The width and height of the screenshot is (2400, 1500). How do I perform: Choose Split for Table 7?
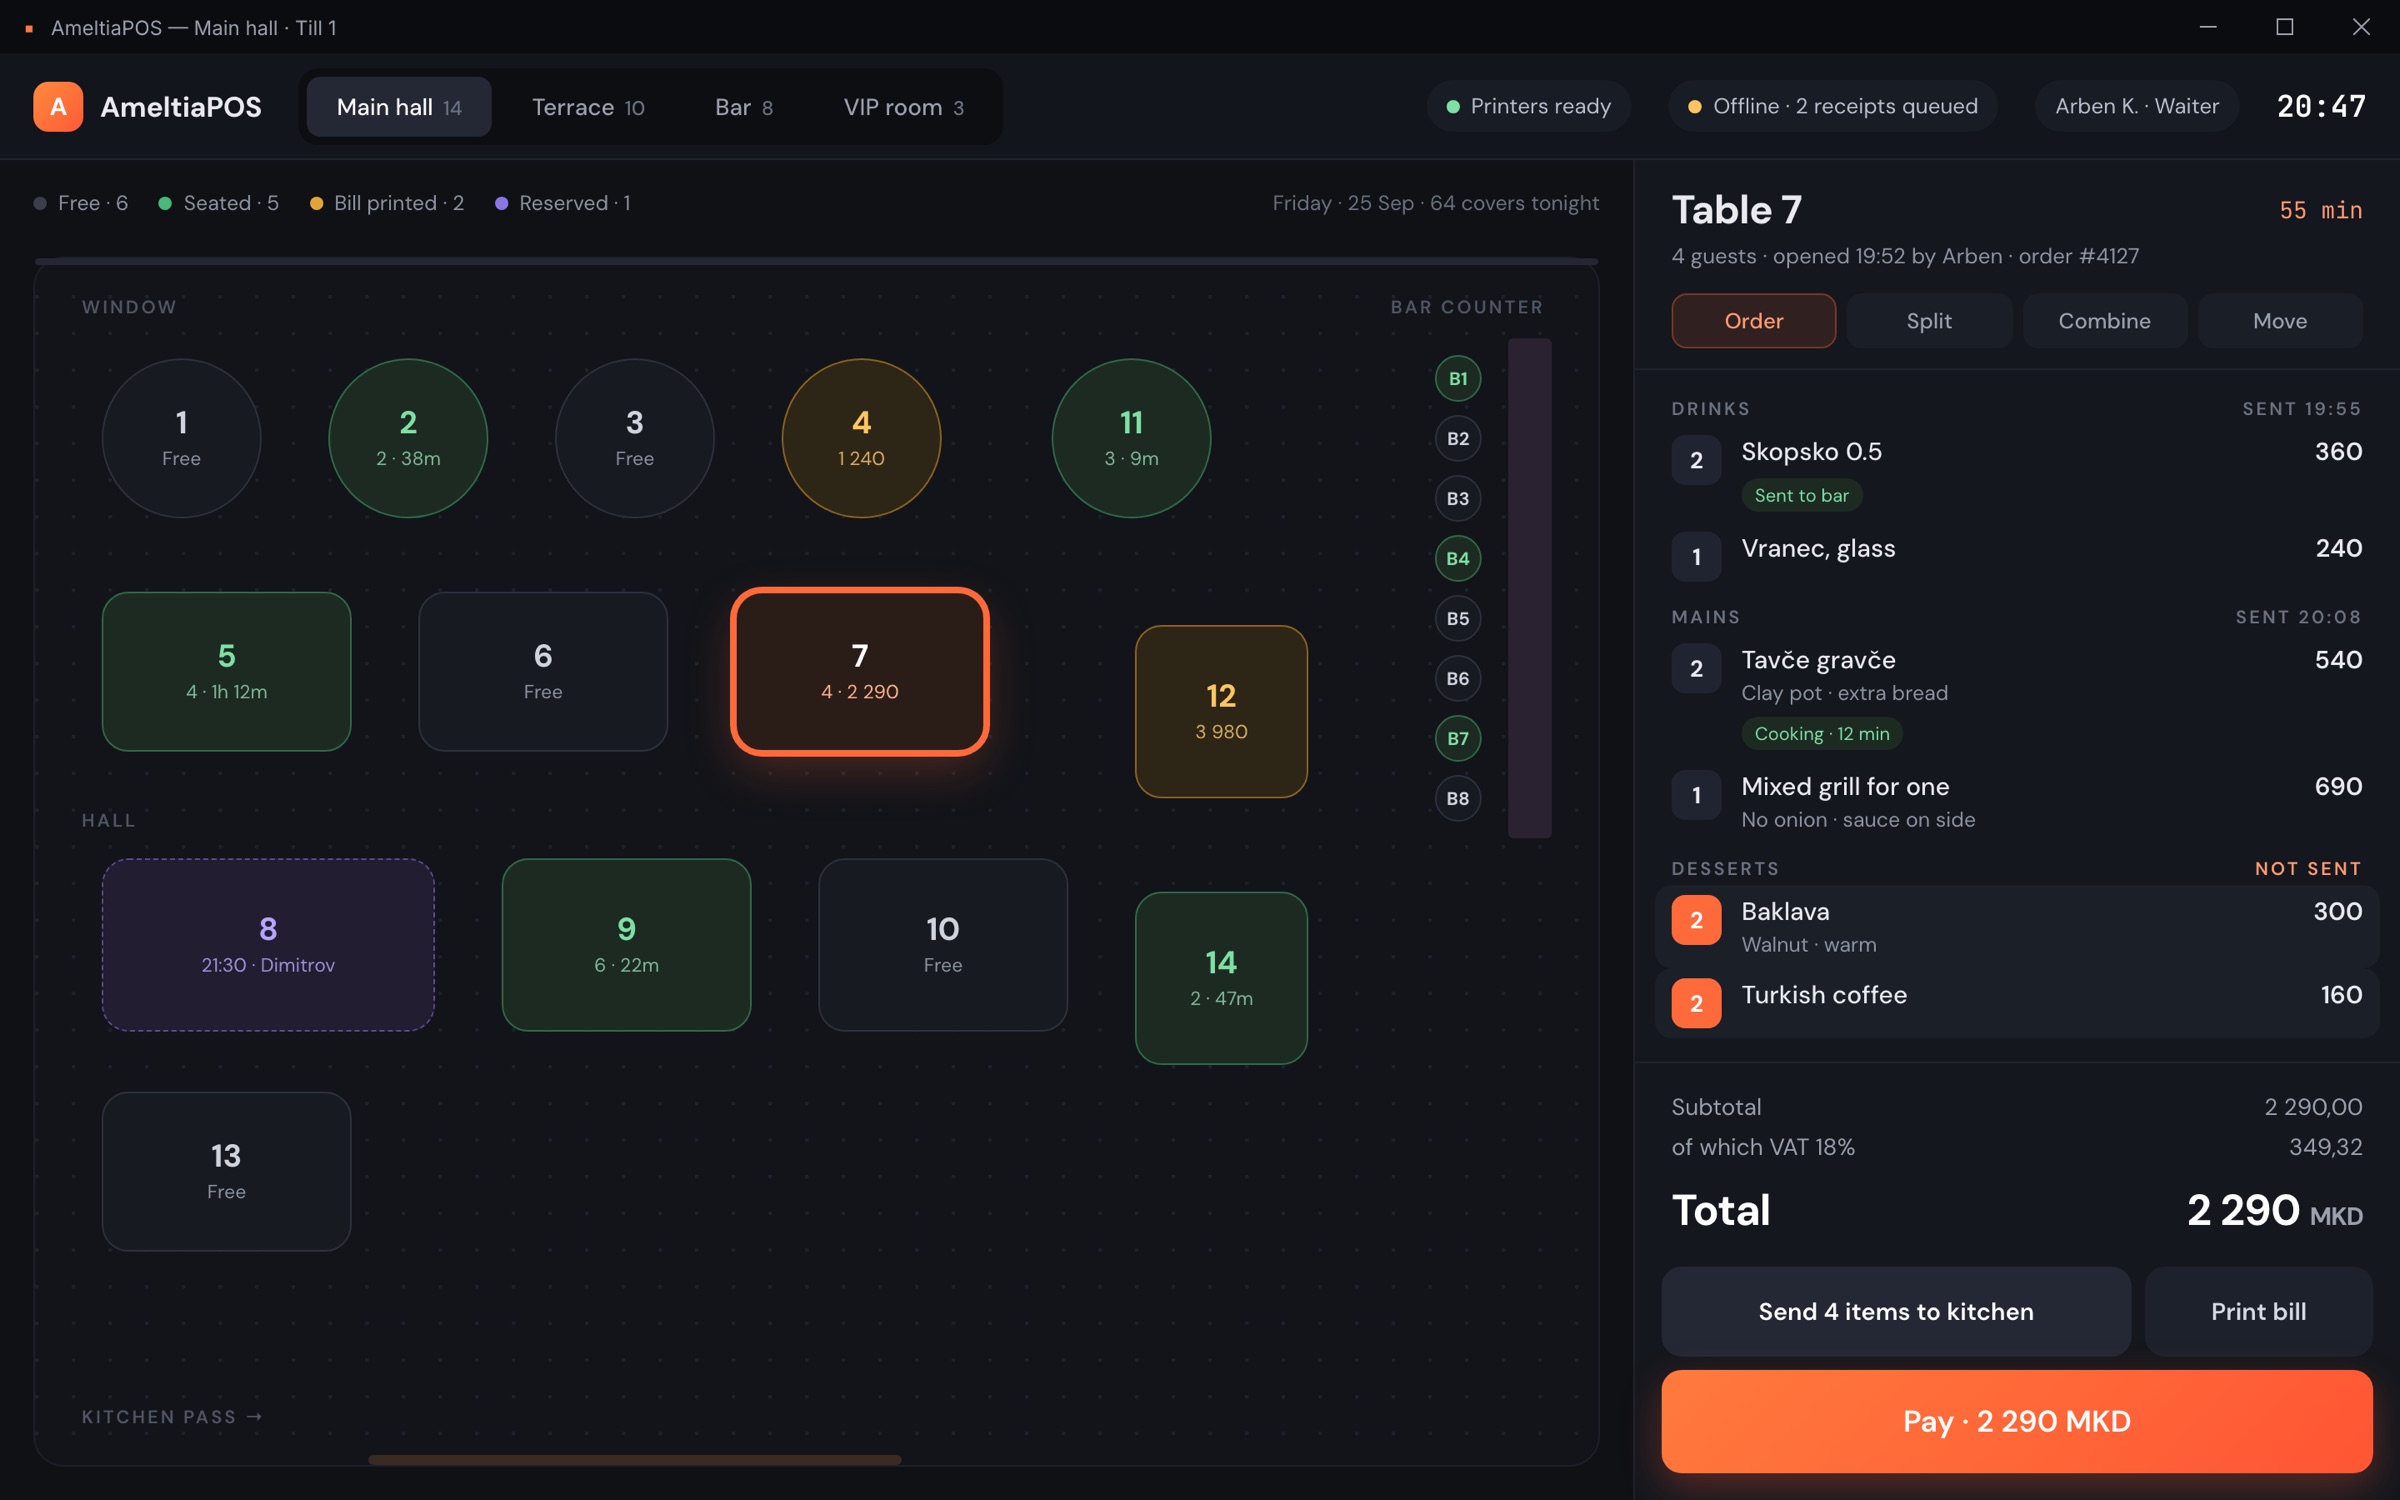(1929, 321)
